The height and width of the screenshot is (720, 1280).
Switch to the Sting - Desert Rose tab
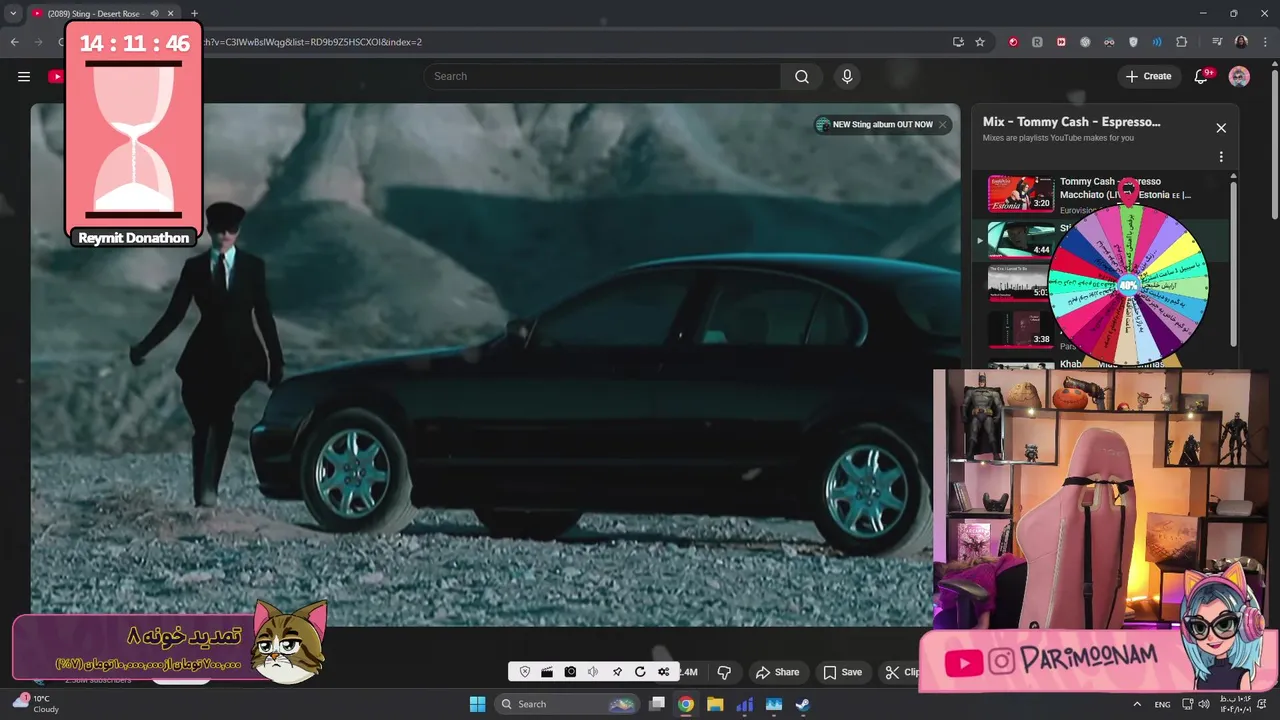point(92,14)
